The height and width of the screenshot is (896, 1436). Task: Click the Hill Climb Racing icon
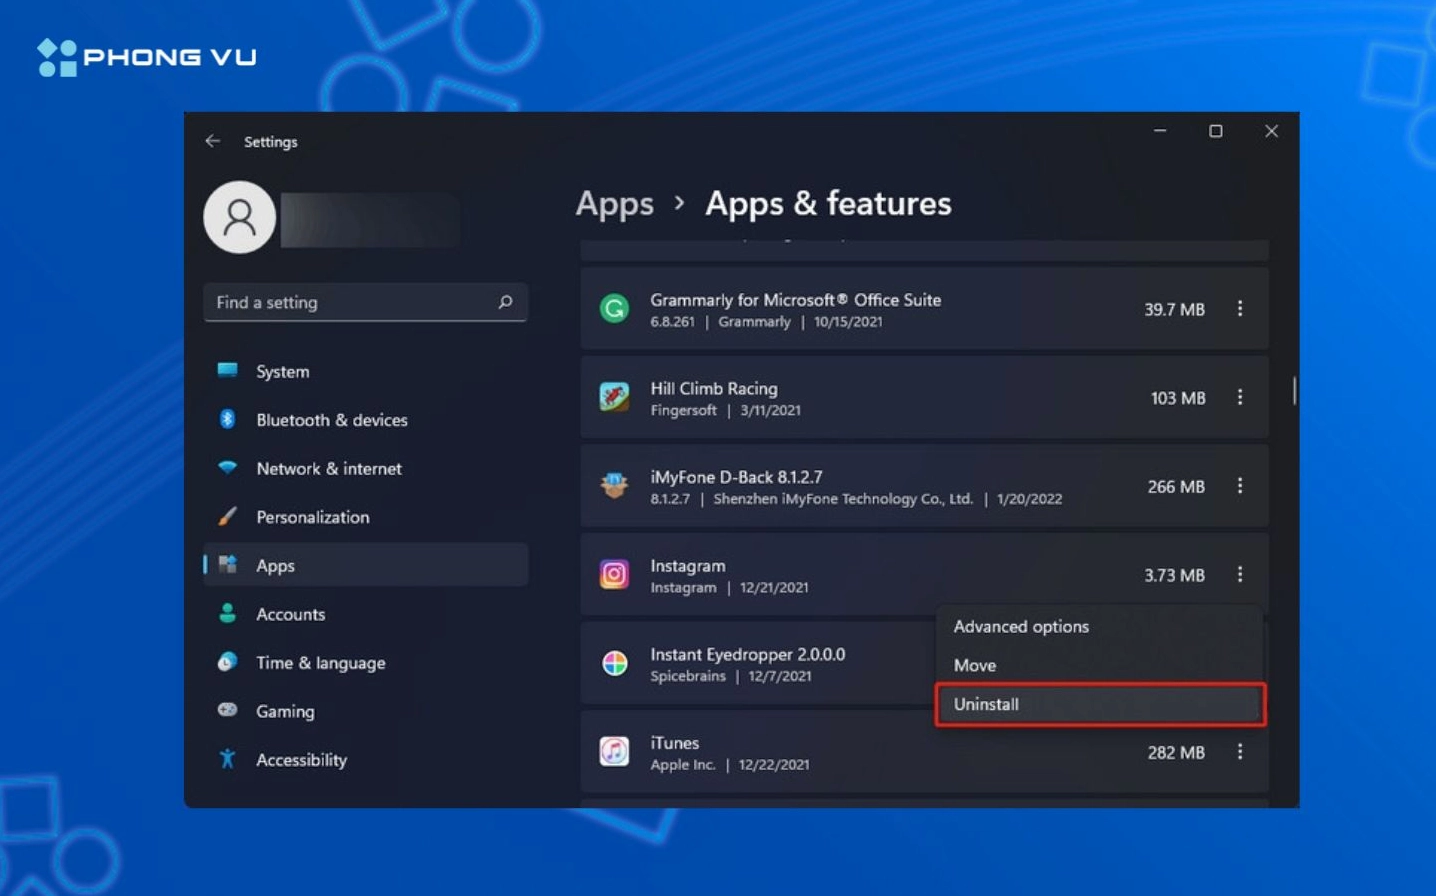[614, 398]
